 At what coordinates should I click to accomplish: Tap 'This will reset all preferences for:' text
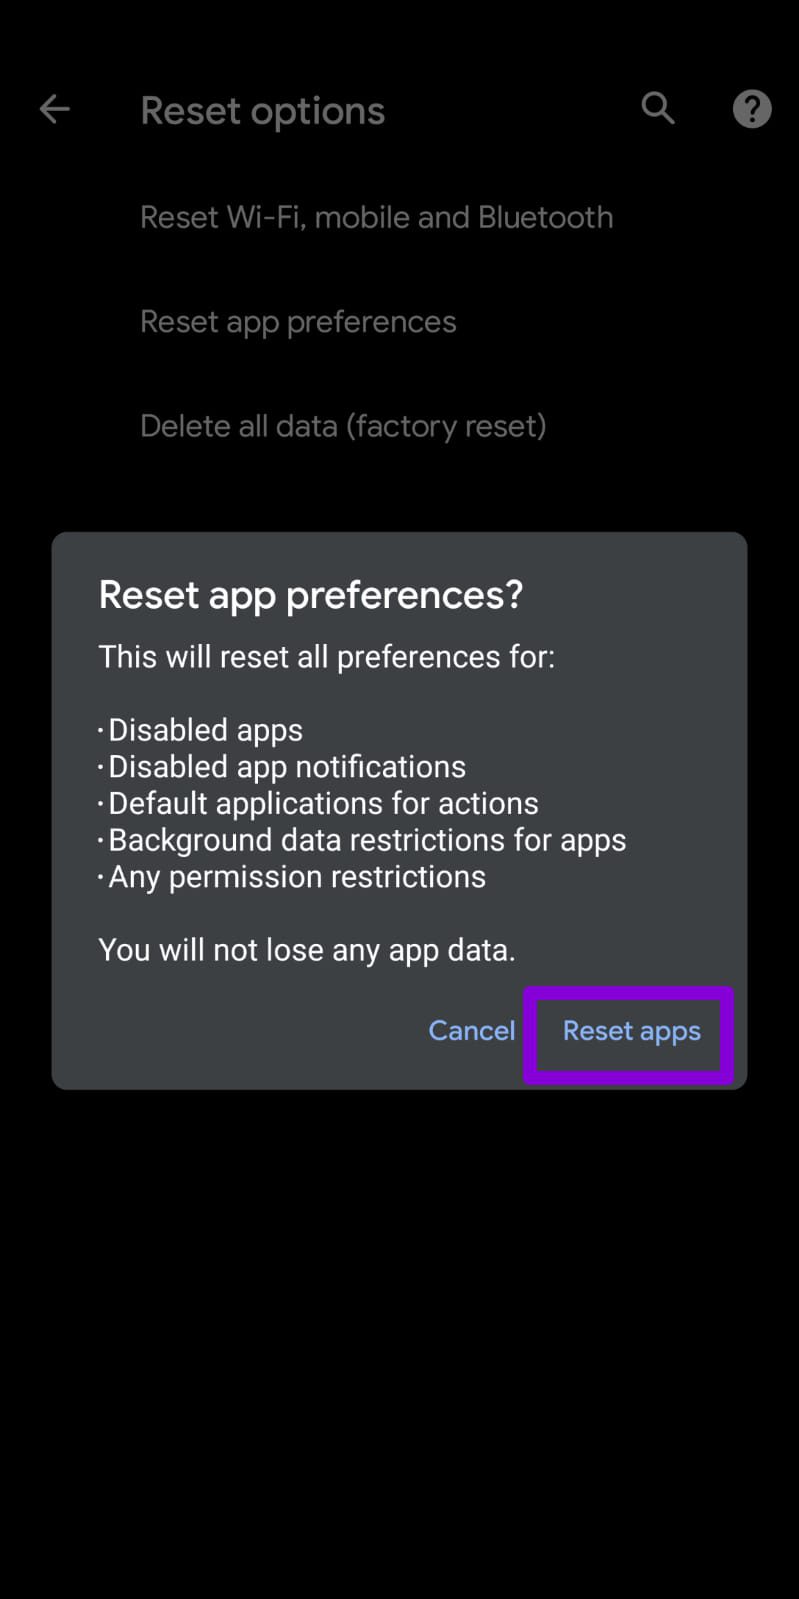point(326,657)
